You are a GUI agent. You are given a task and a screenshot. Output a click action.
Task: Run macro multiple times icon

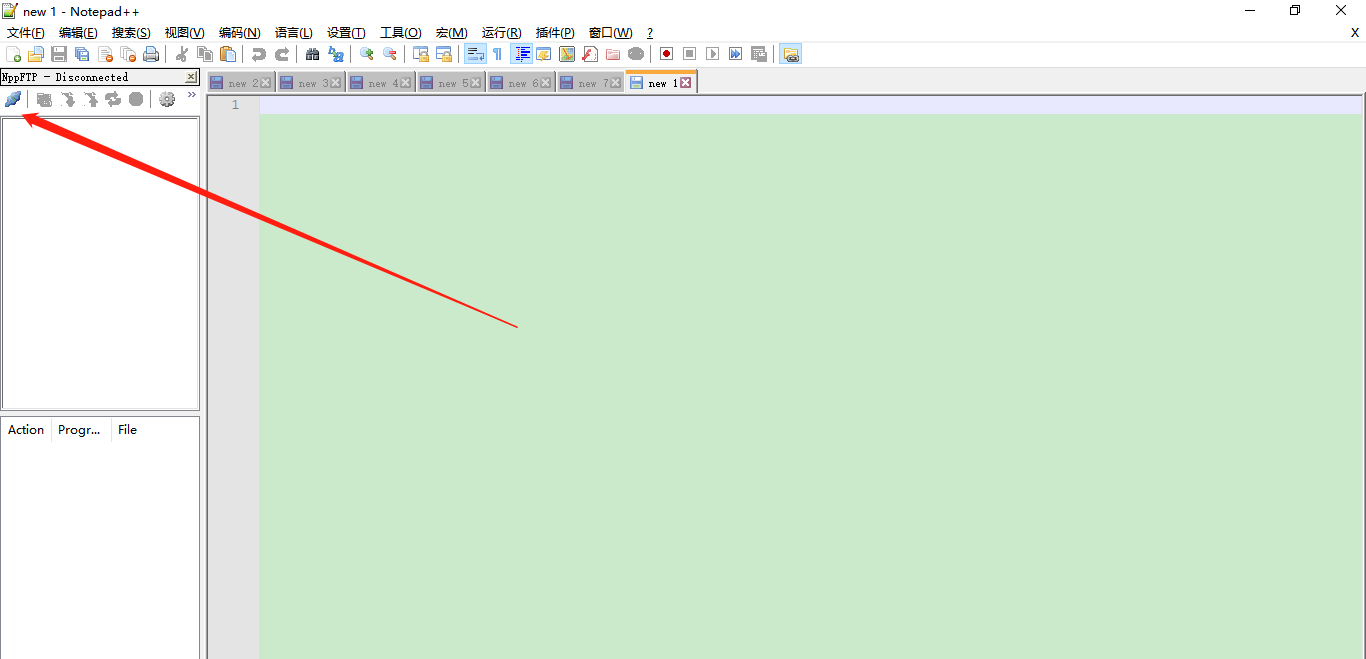(735, 54)
